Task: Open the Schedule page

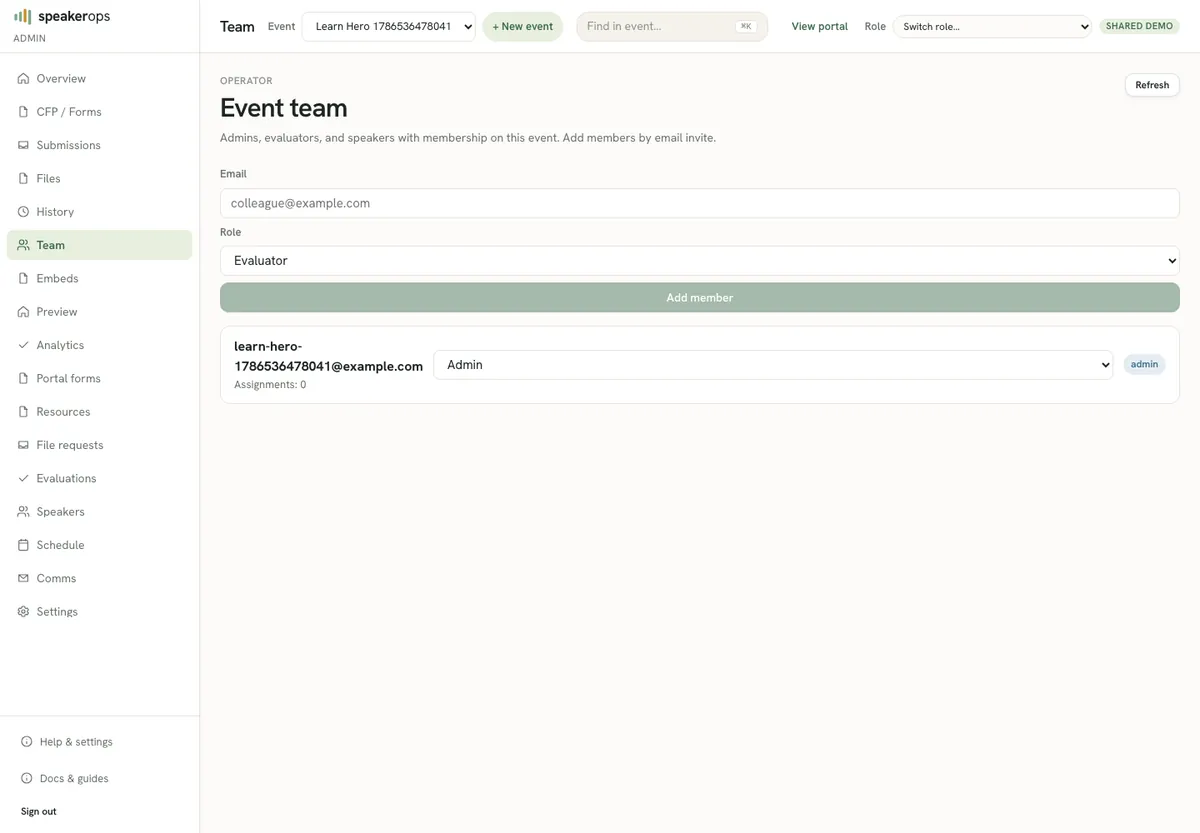Action: click(99, 545)
